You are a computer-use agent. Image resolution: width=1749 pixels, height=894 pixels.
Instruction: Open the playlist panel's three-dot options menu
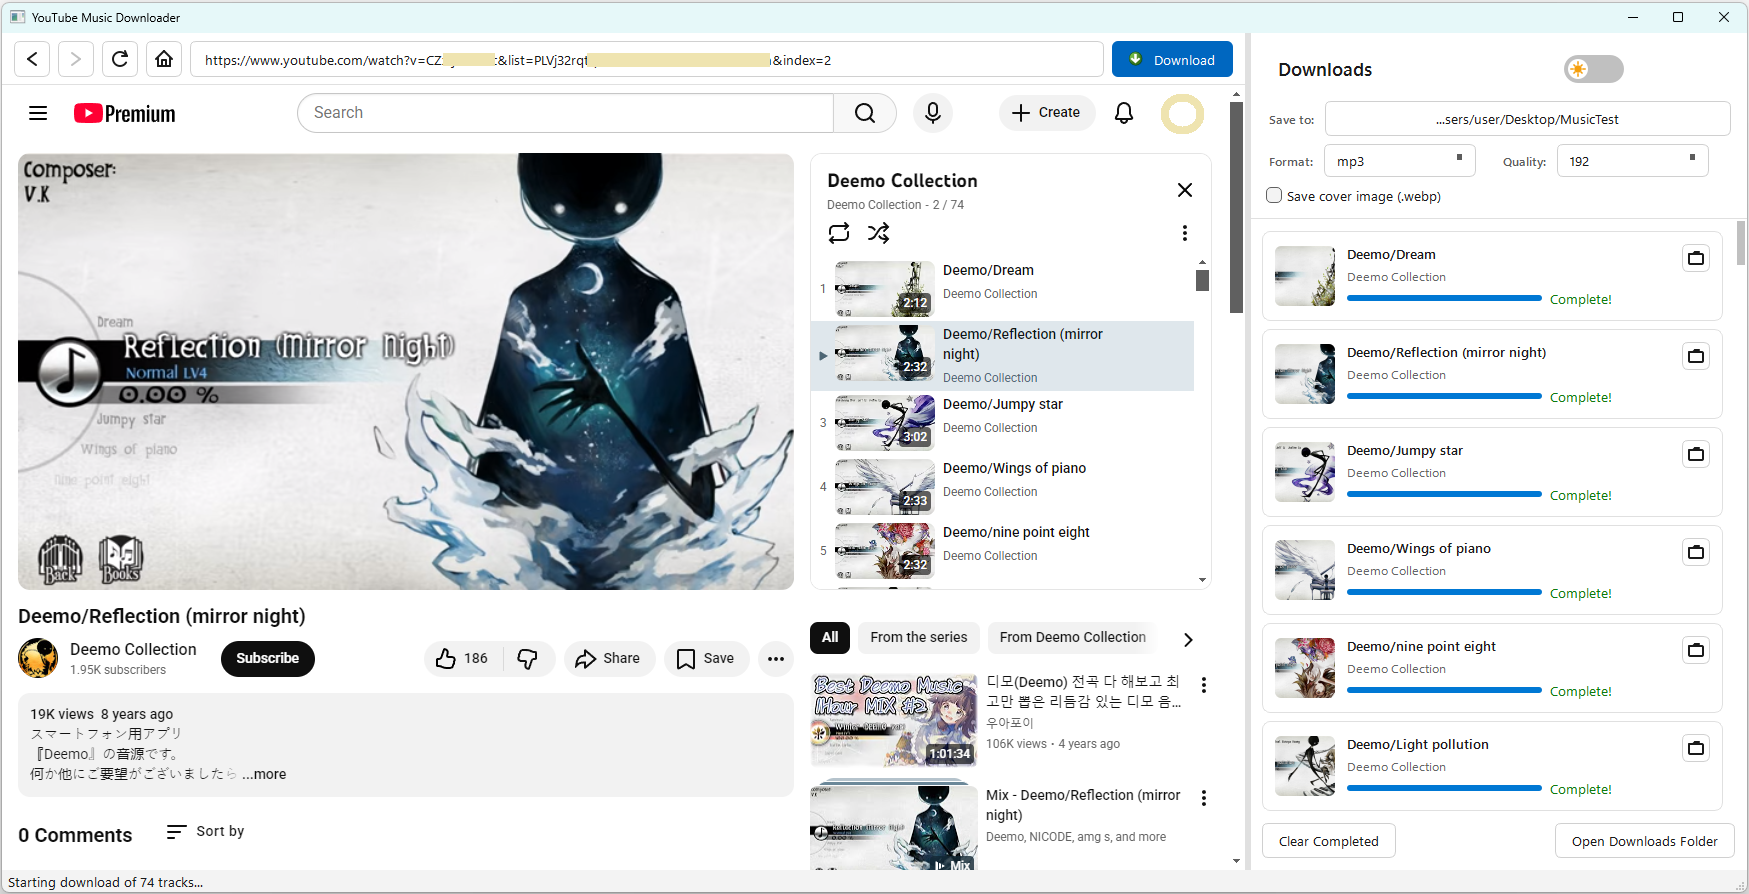[x=1185, y=233]
